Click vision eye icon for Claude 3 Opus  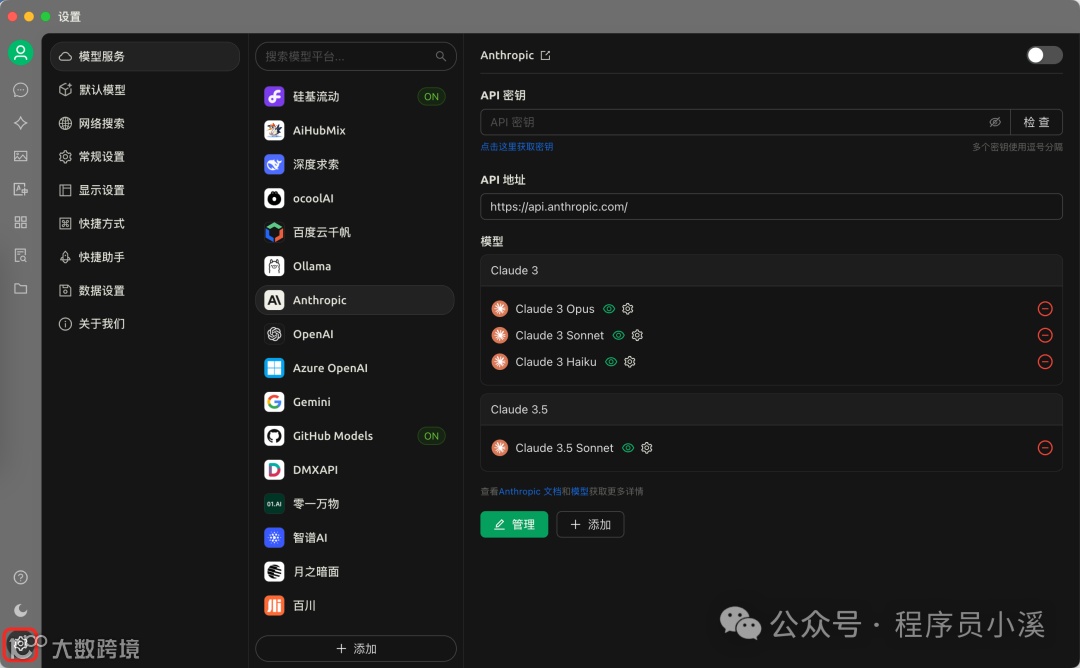point(609,309)
